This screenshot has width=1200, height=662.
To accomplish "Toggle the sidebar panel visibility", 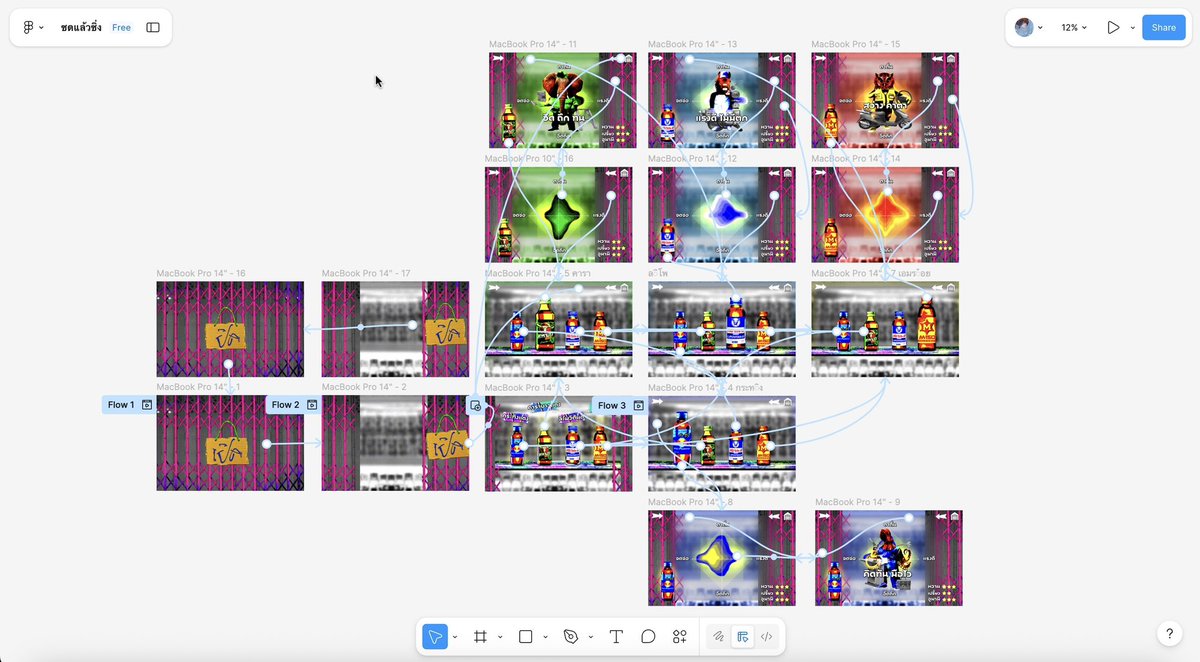I will [x=153, y=27].
